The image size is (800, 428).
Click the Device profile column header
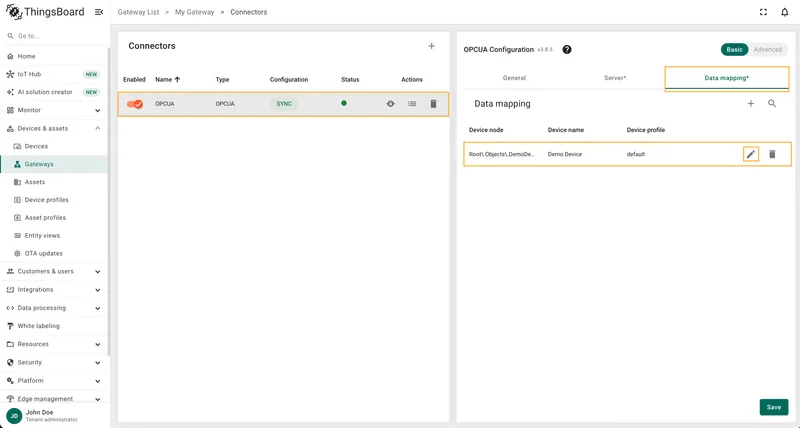tap(645, 130)
